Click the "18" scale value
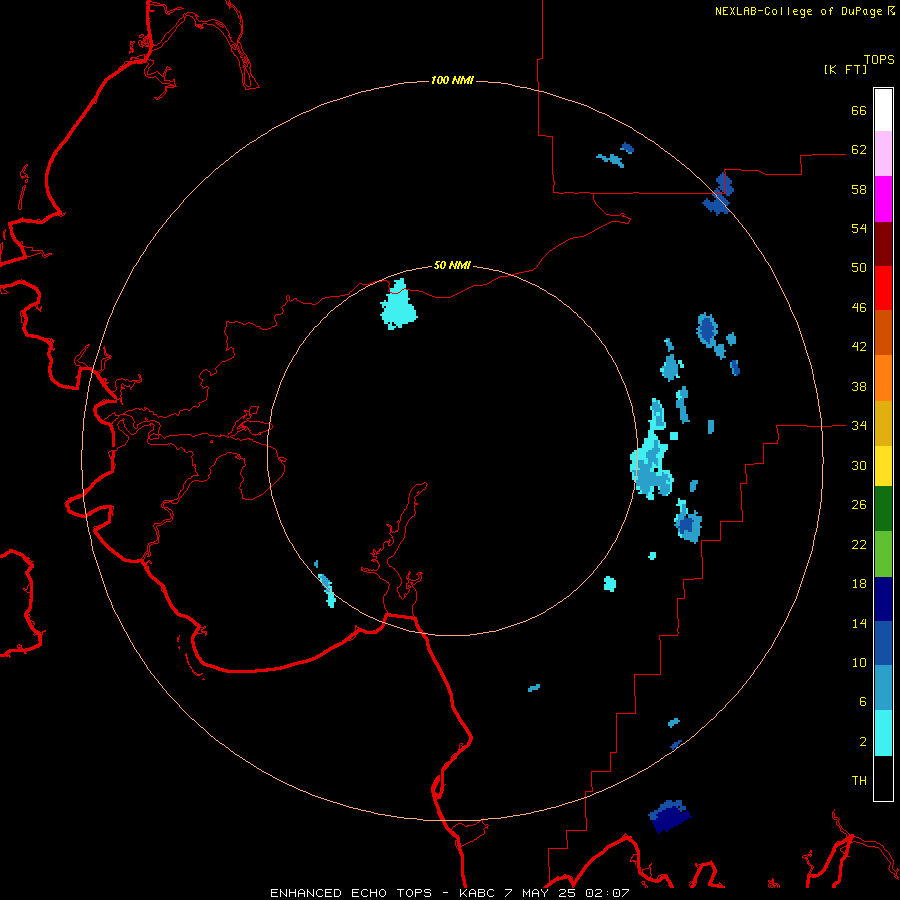Image resolution: width=900 pixels, height=900 pixels. [859, 584]
